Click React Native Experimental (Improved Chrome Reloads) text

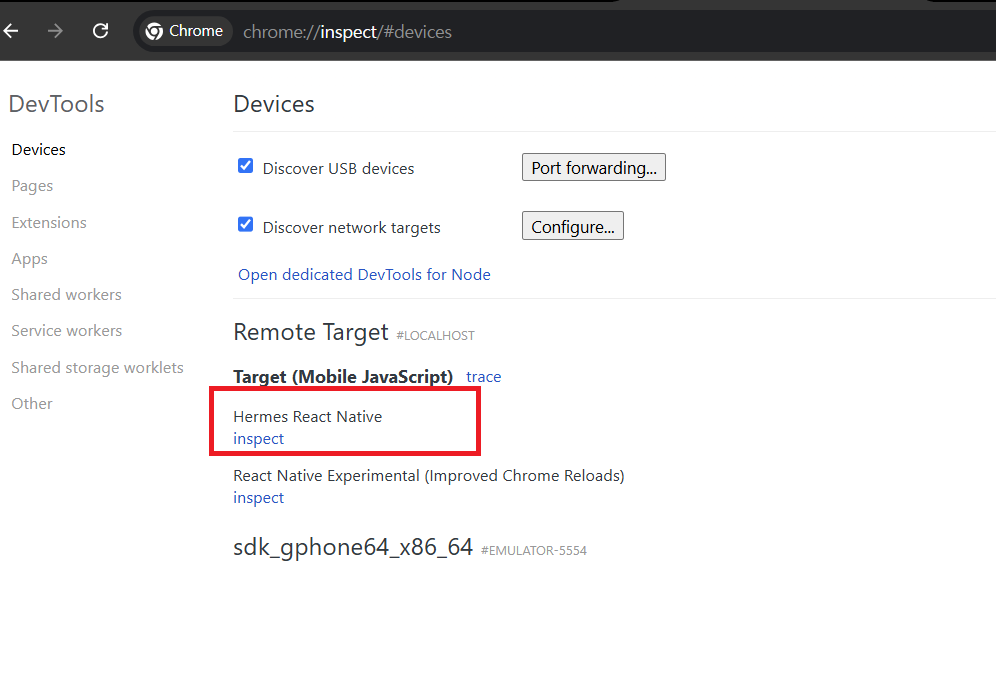429,476
